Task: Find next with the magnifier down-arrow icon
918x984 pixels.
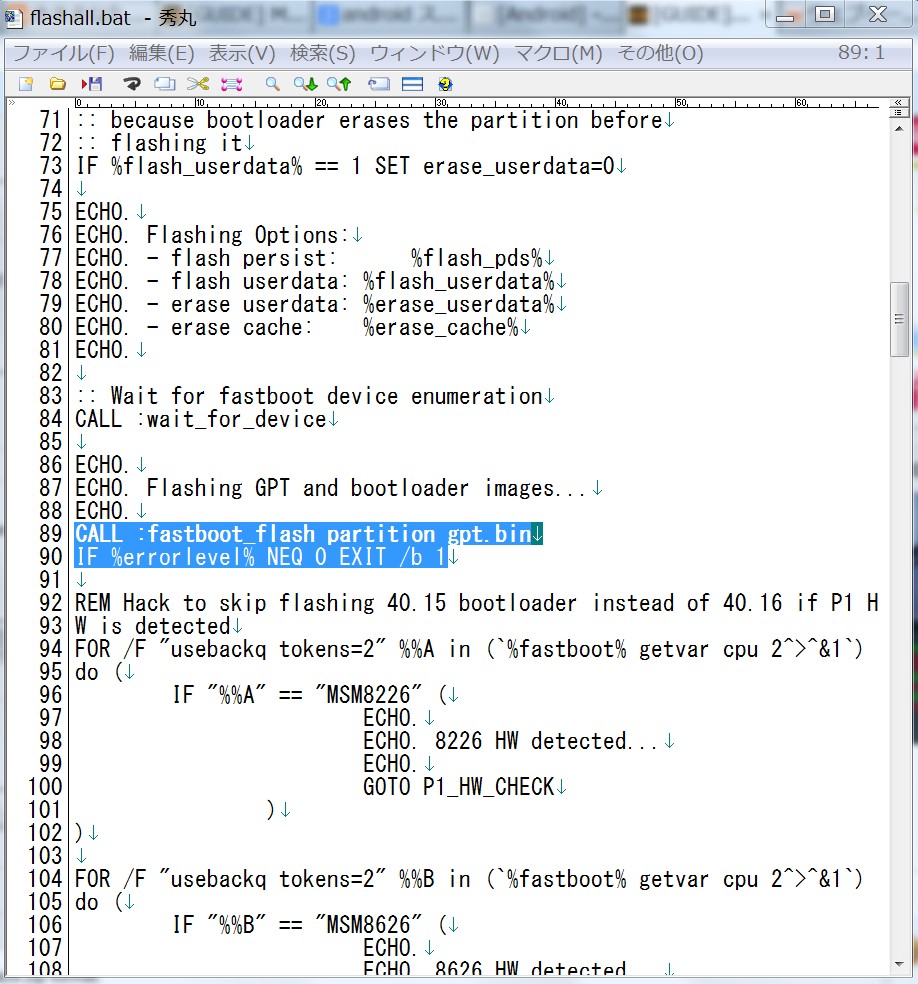Action: point(306,83)
